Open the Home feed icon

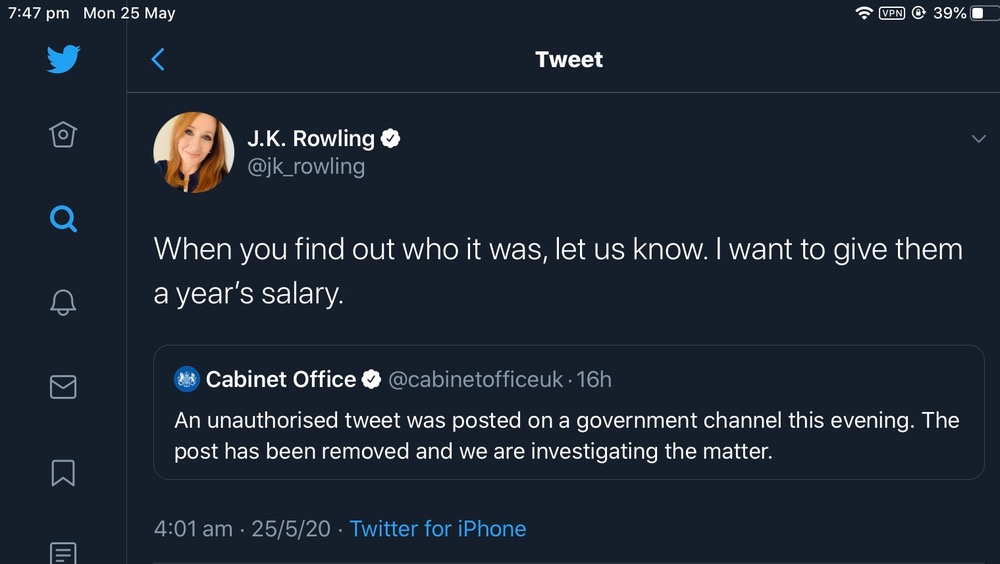[x=62, y=134]
